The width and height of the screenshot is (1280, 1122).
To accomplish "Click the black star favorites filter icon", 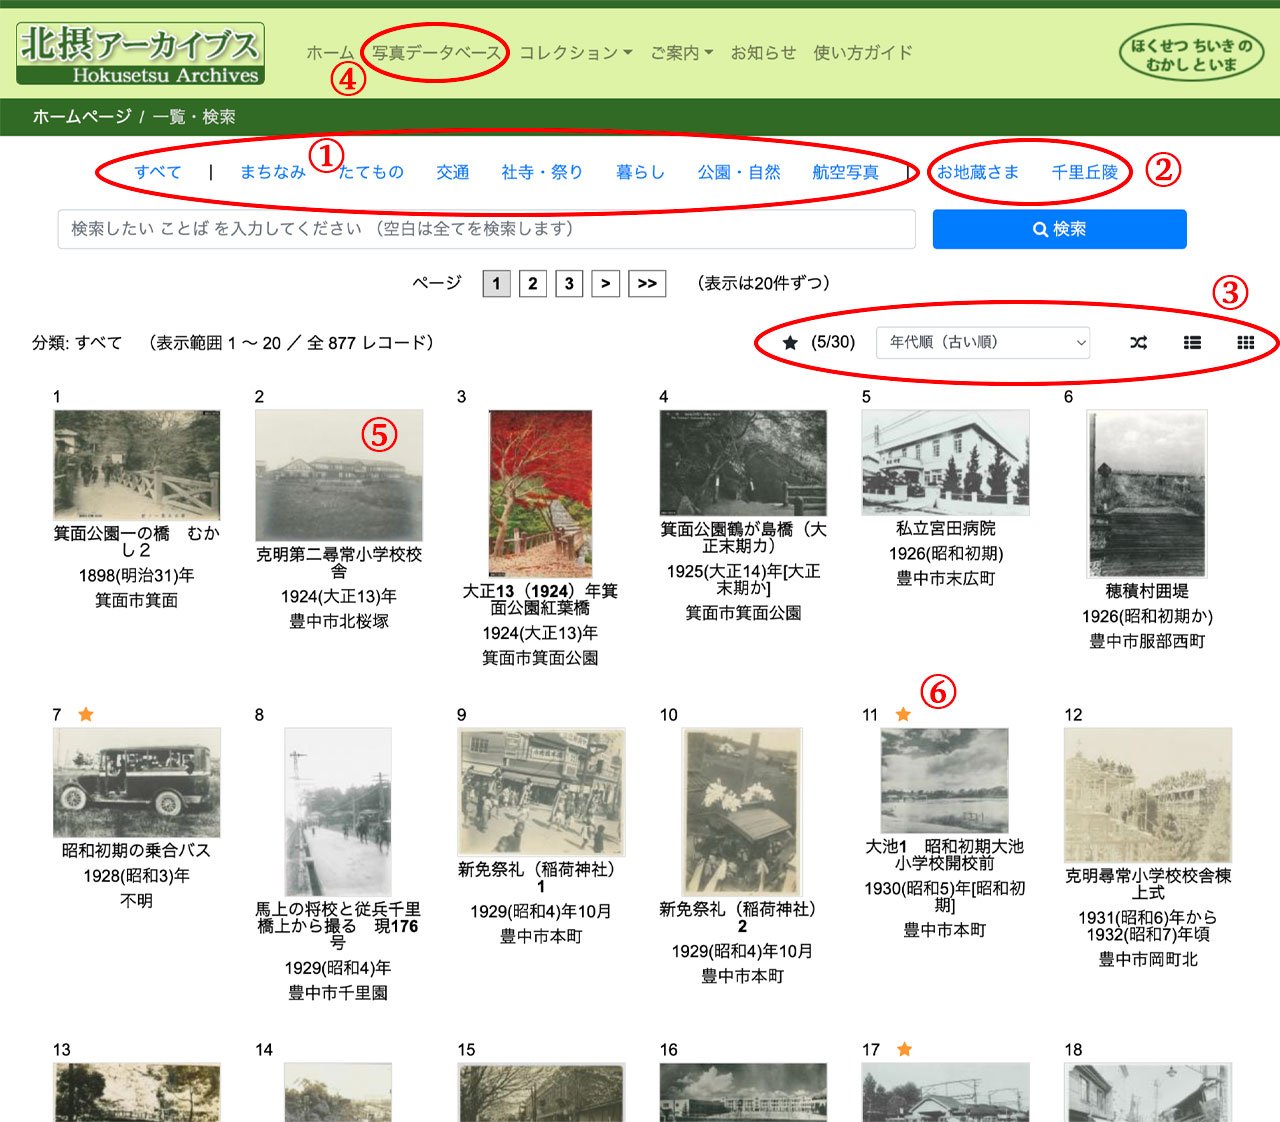I will (x=790, y=343).
